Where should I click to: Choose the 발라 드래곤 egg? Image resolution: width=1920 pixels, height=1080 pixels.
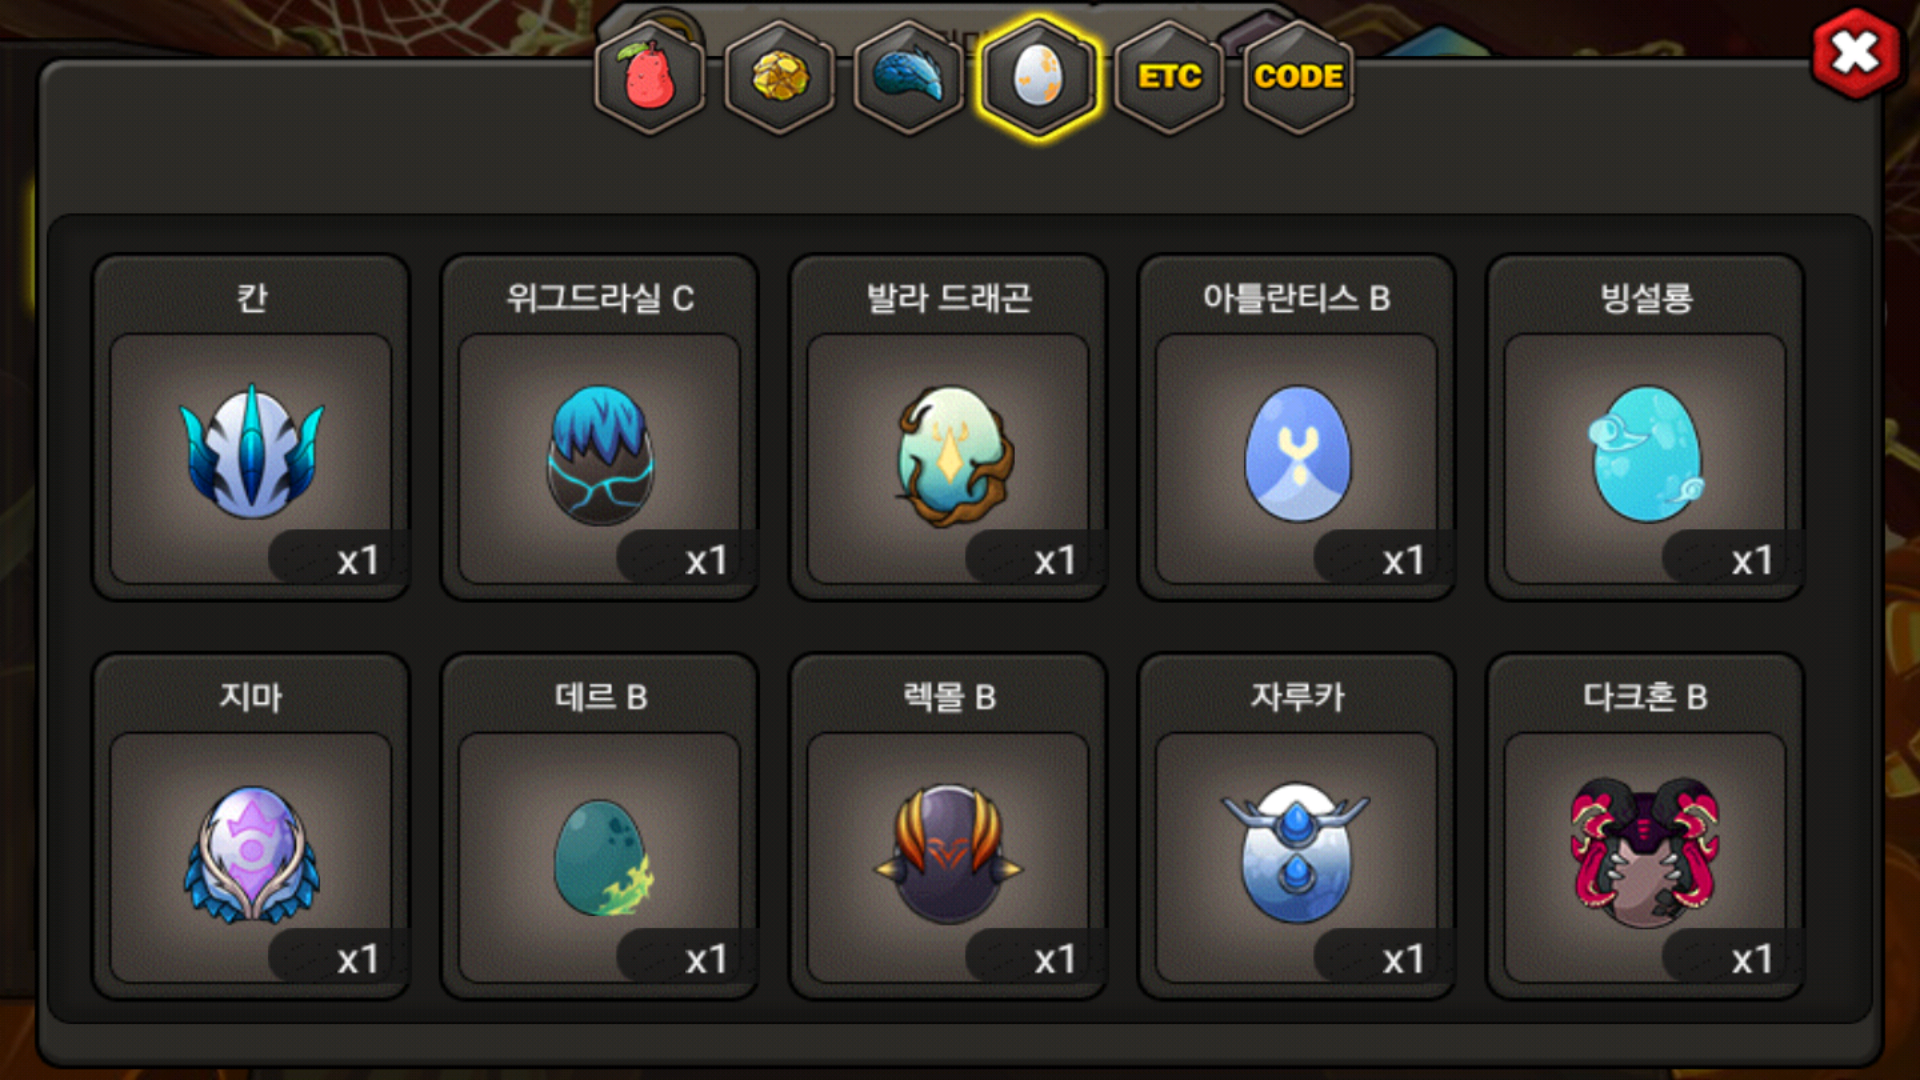(x=949, y=456)
